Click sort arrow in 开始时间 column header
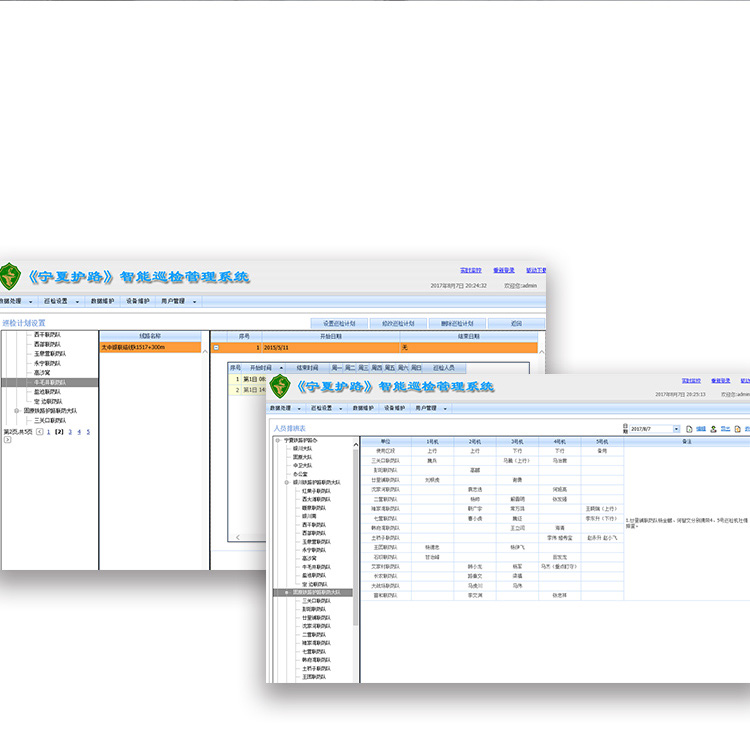Screen dimensions: 750x749 (x=281, y=368)
